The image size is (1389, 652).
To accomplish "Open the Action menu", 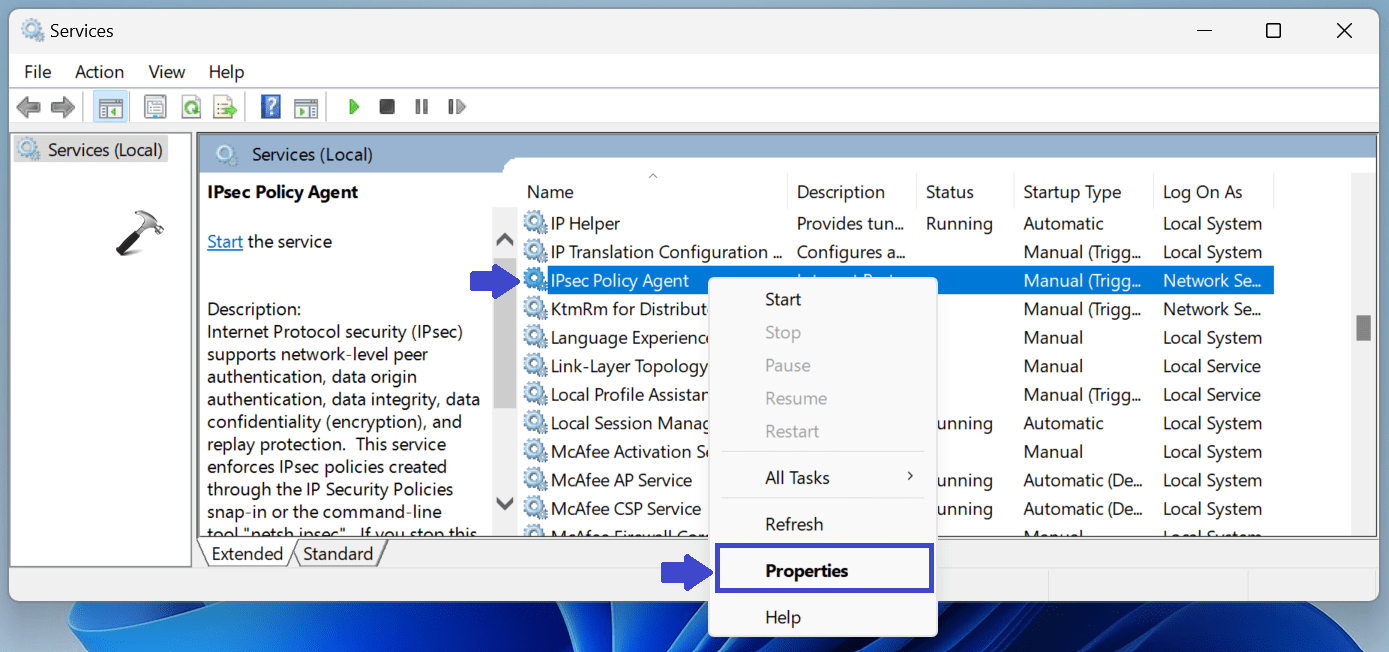I will click(99, 71).
